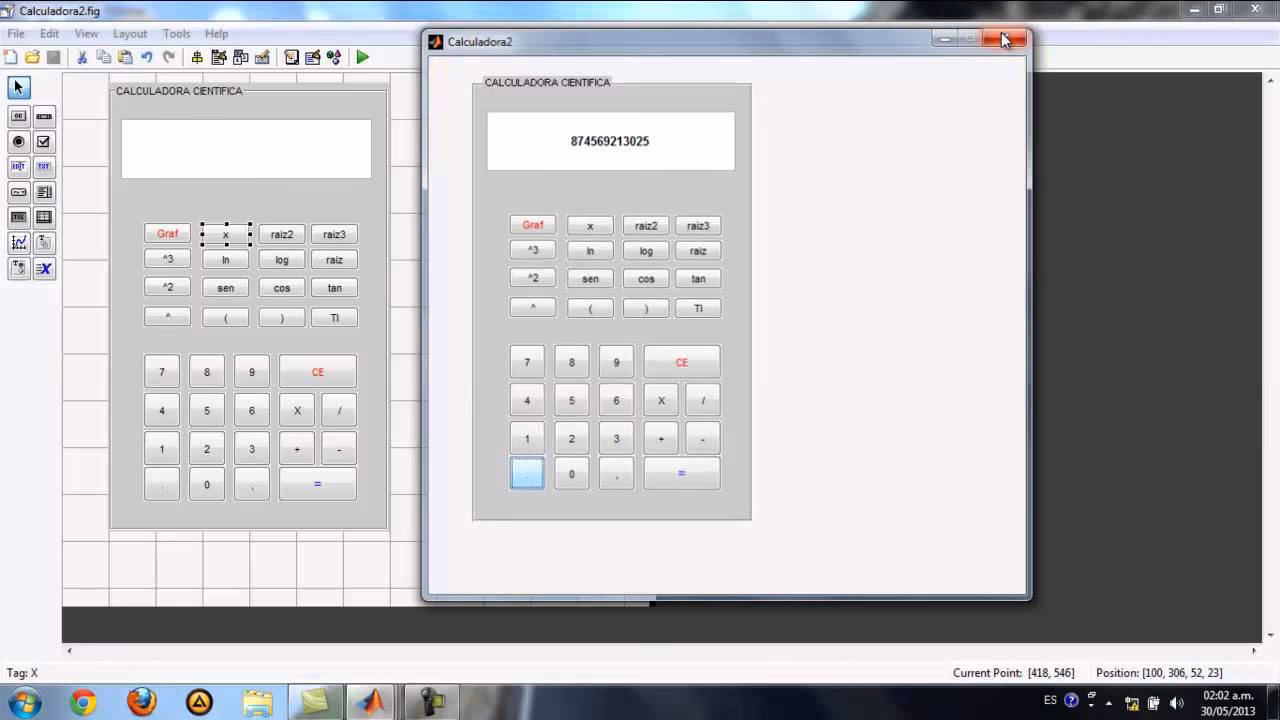This screenshot has width=1280, height=720.
Task: Select the Pop-up Menu tool
Action: (17, 192)
